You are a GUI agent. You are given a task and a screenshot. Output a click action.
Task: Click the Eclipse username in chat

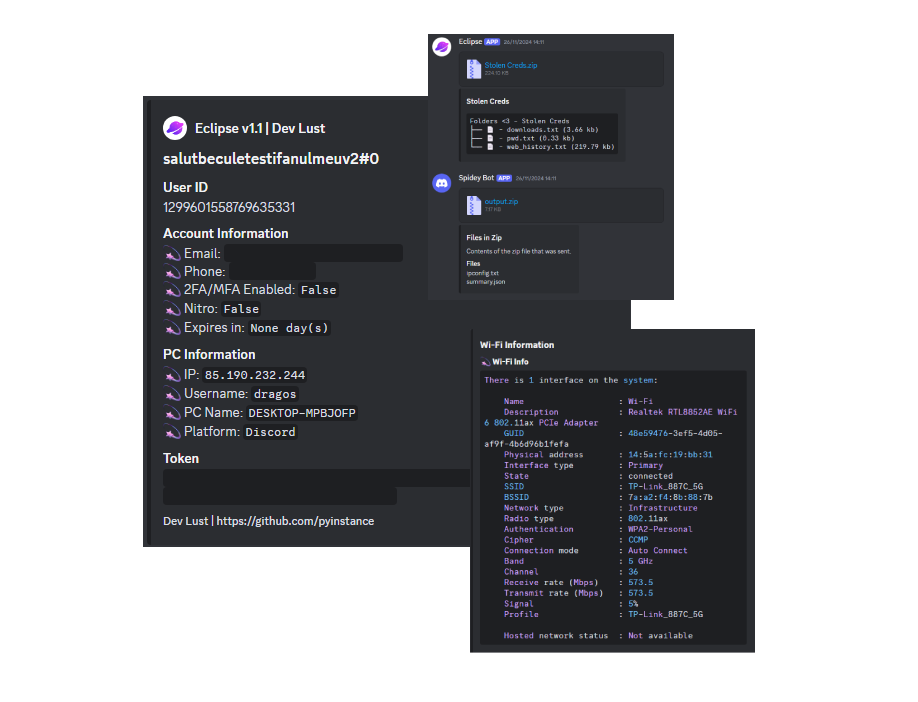click(470, 42)
